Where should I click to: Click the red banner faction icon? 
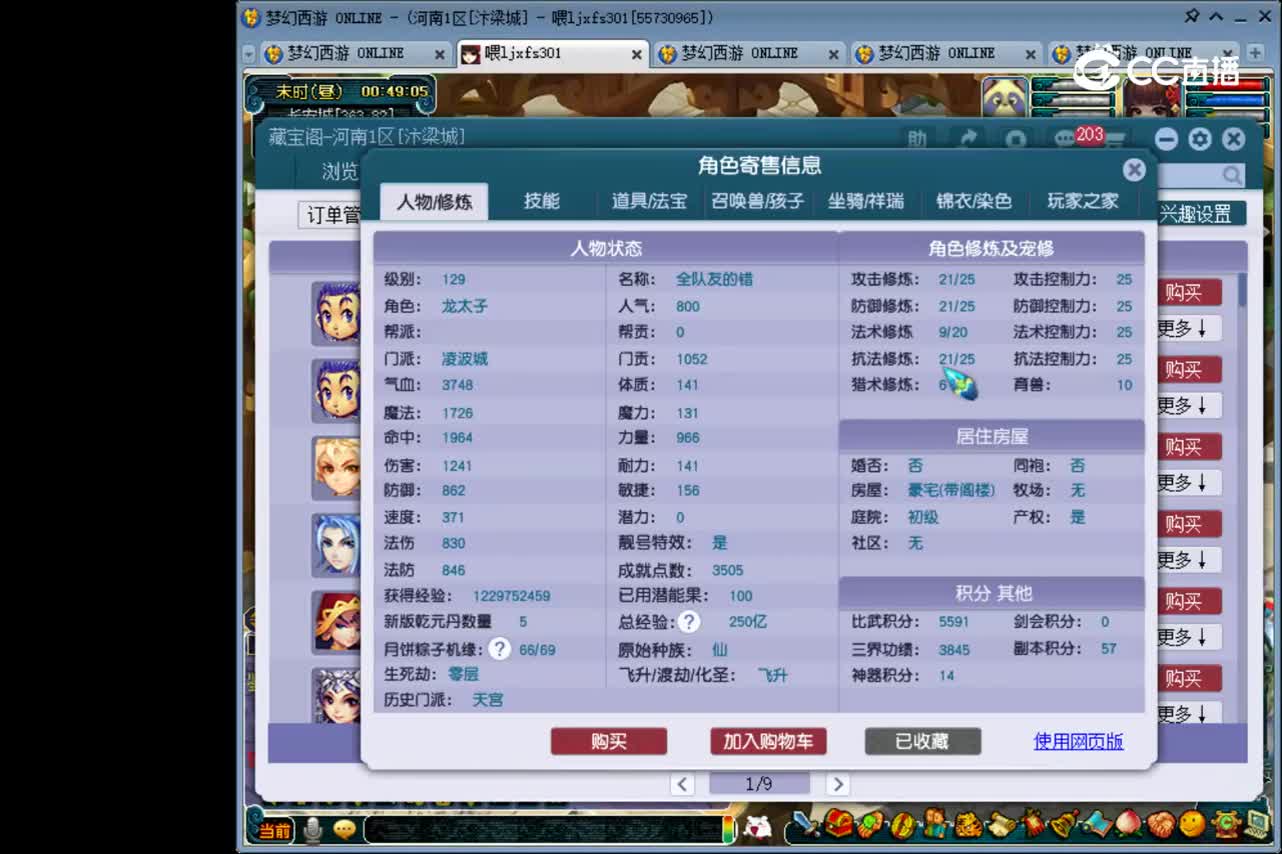1033,824
